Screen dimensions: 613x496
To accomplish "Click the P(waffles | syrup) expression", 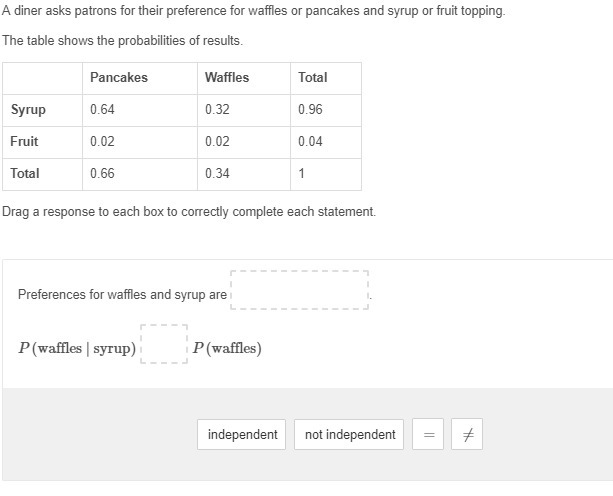I will tap(77, 349).
